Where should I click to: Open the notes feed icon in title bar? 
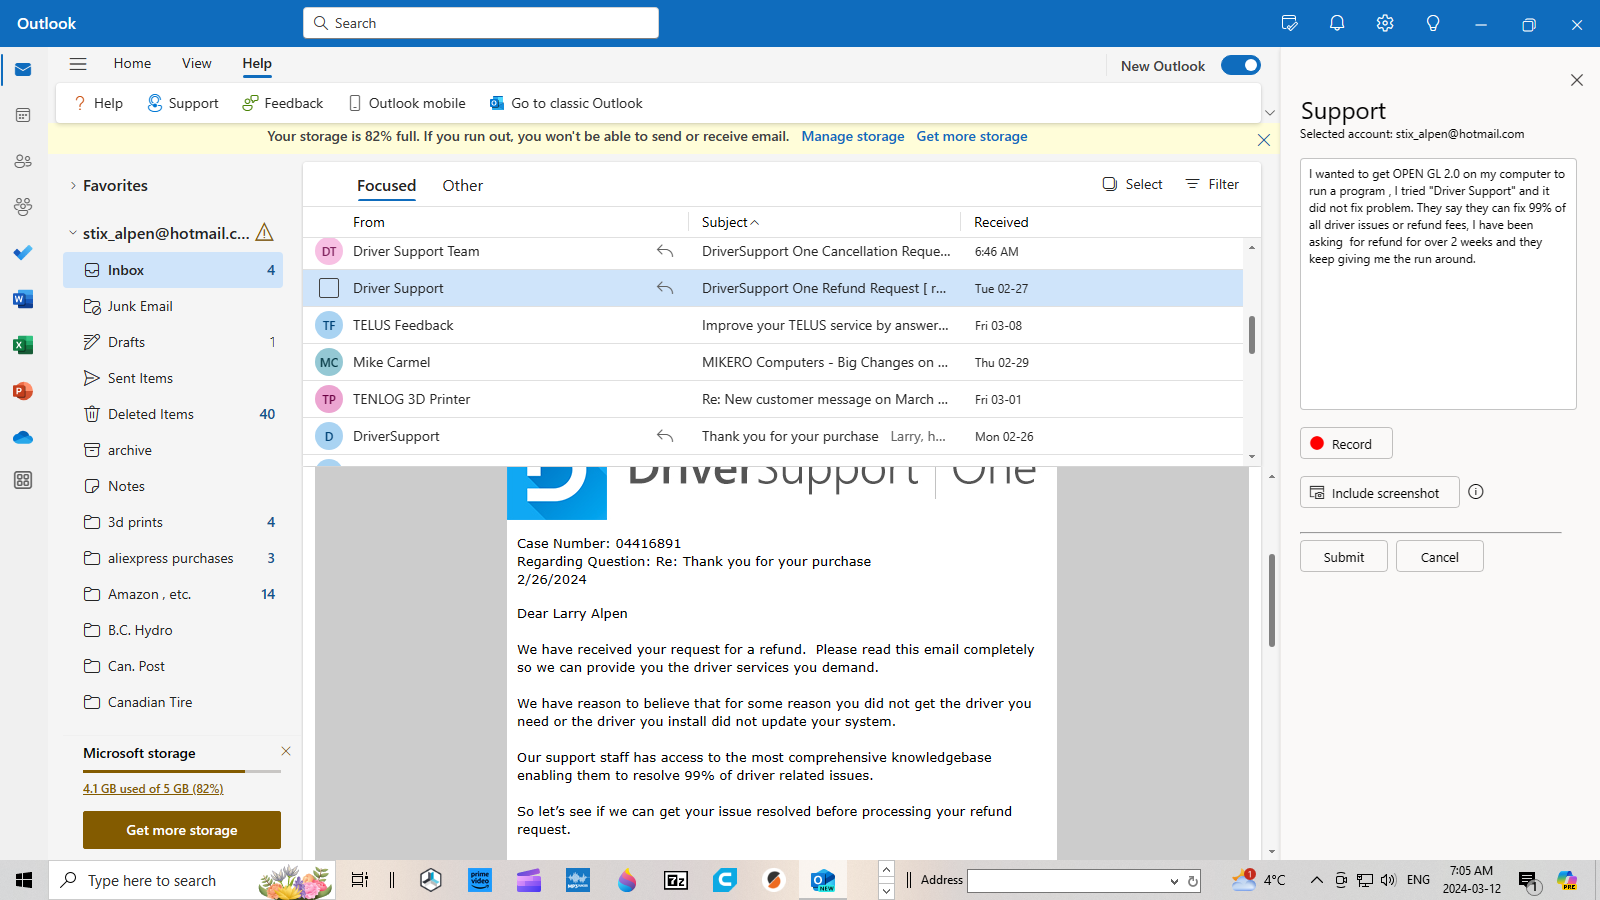pyautogui.click(x=1289, y=23)
